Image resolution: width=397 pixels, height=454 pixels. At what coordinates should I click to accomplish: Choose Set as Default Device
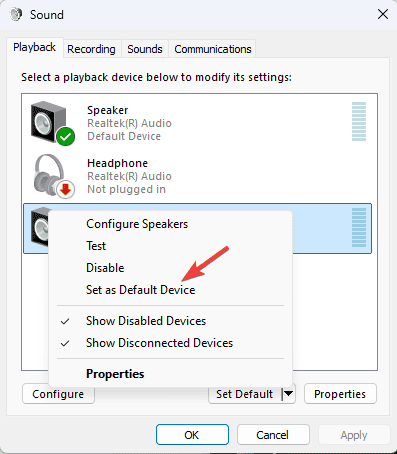tap(140, 290)
